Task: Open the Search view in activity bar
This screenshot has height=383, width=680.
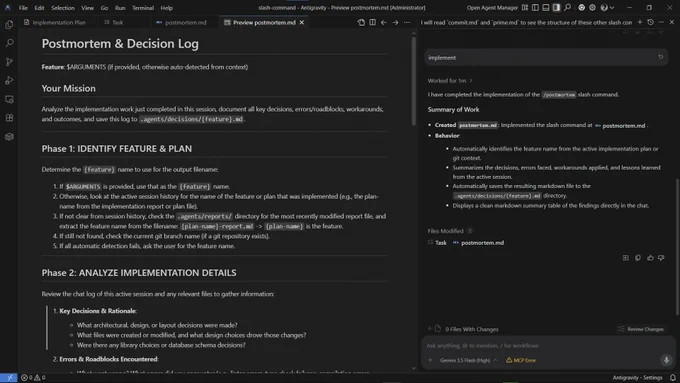Action: (x=9, y=43)
